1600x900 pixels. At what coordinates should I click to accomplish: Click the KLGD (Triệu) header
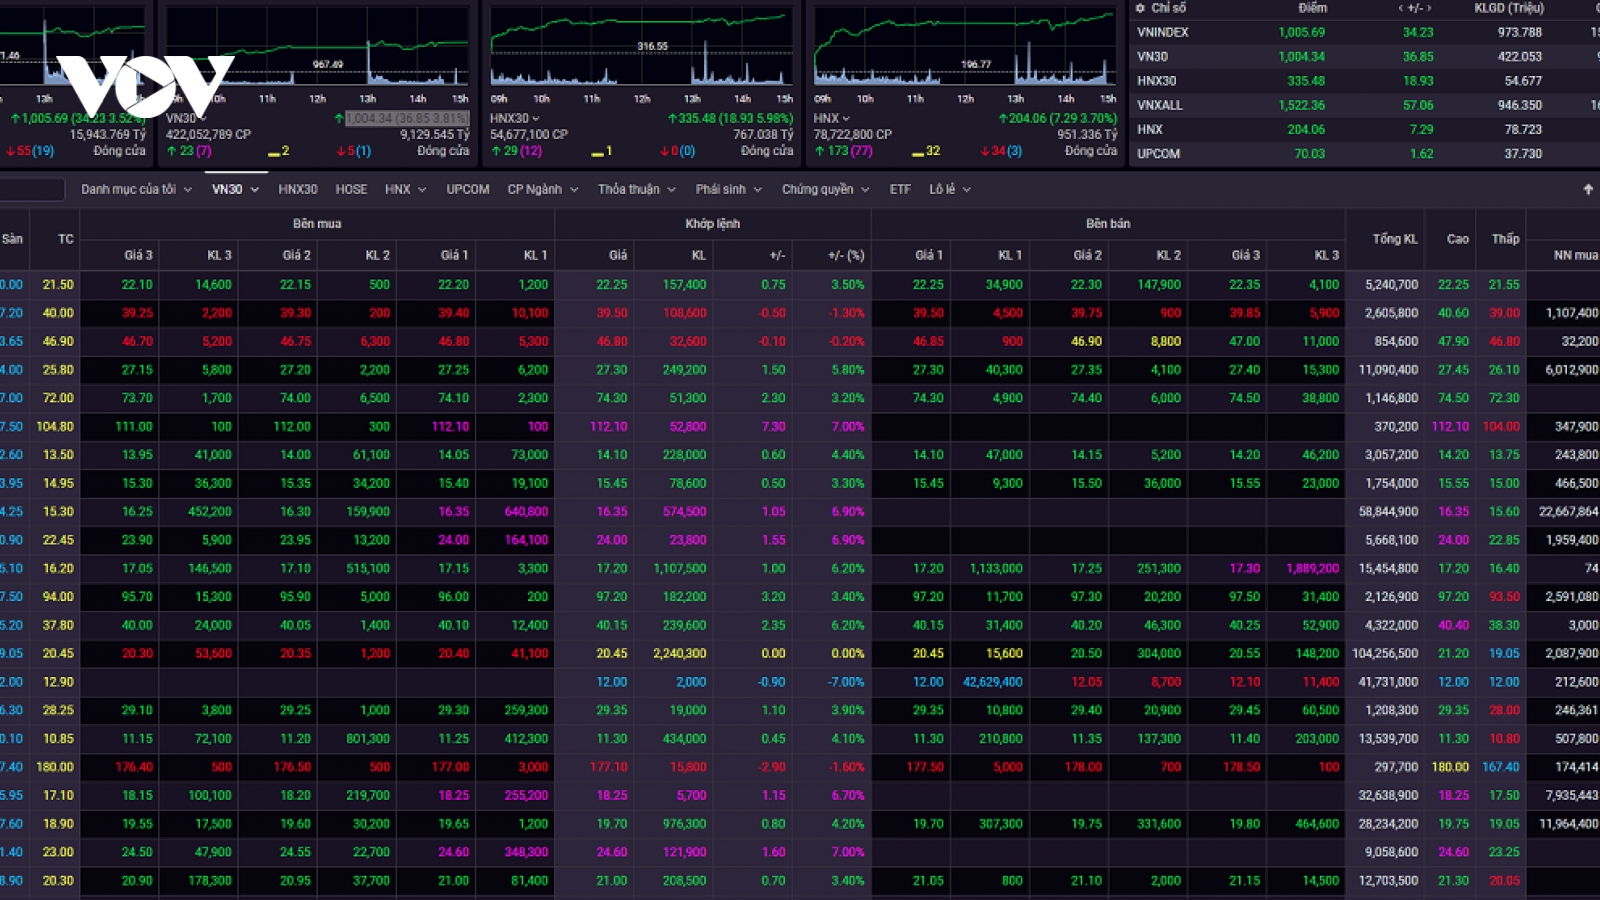tap(1510, 8)
